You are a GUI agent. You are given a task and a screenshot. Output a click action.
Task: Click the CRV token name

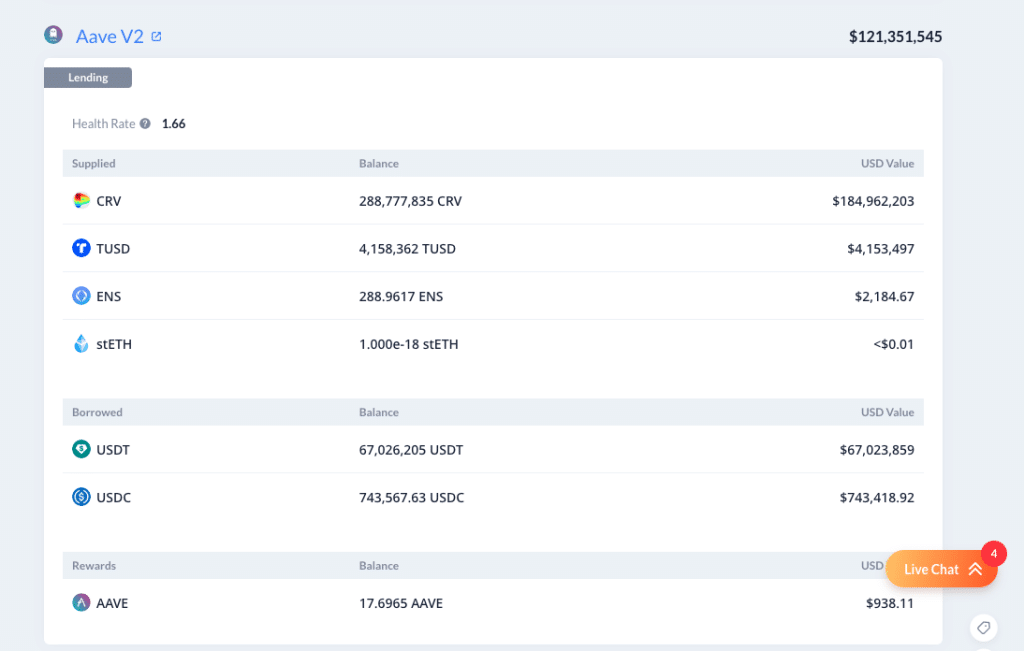(108, 201)
